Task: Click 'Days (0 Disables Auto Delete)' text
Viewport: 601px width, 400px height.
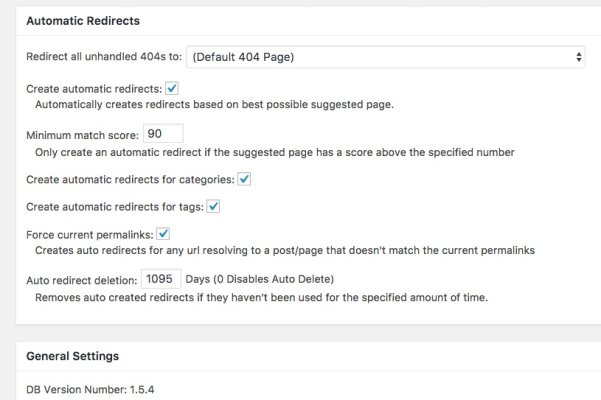Action: [x=259, y=279]
